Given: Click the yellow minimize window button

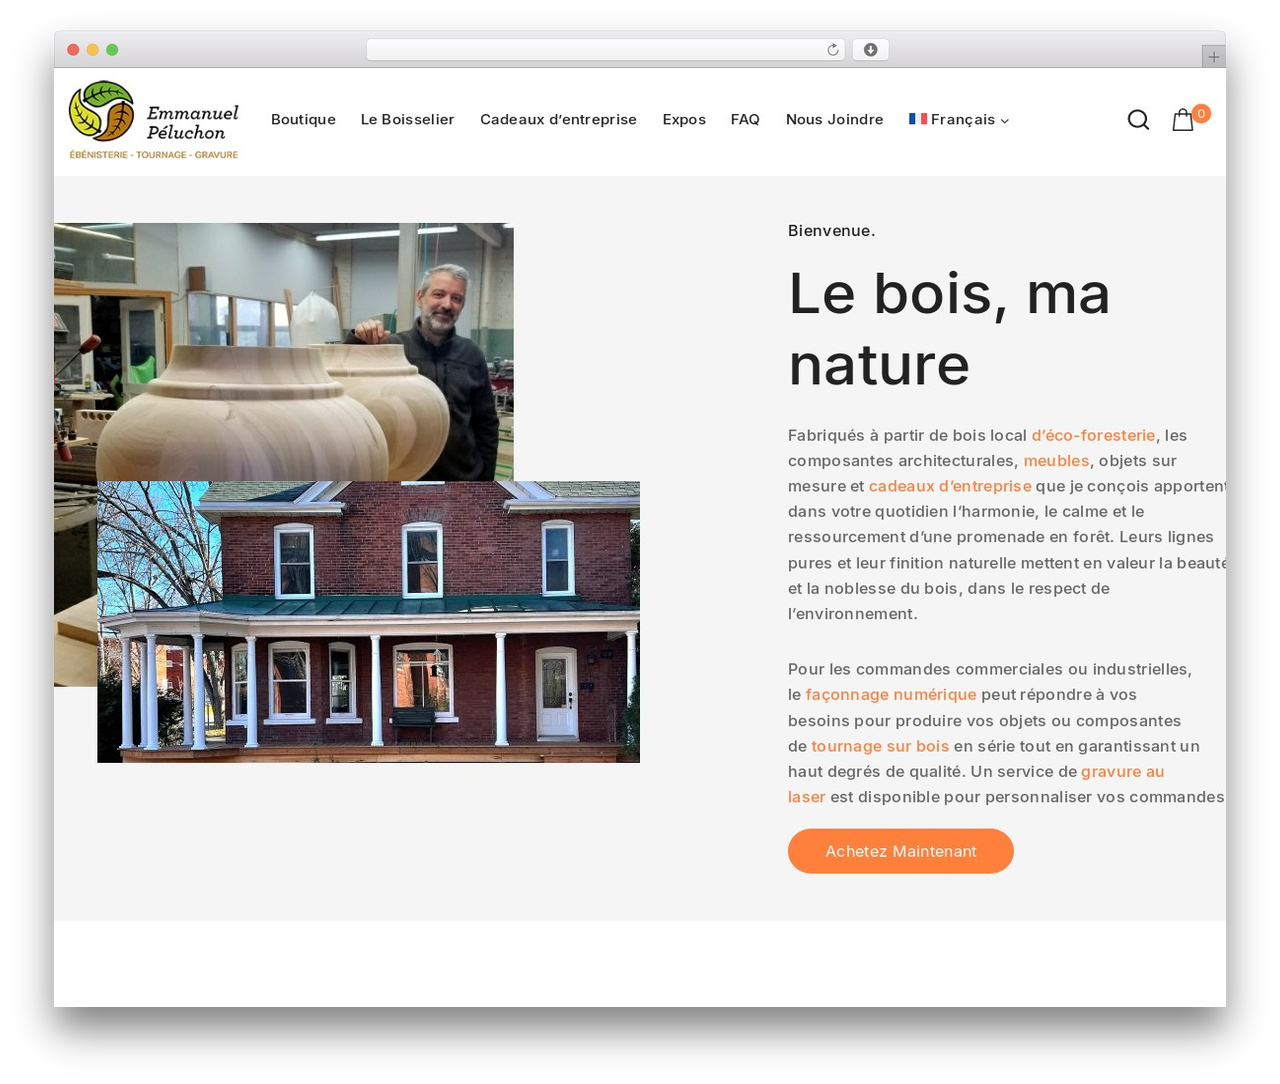Looking at the screenshot, I should pyautogui.click(x=93, y=50).
